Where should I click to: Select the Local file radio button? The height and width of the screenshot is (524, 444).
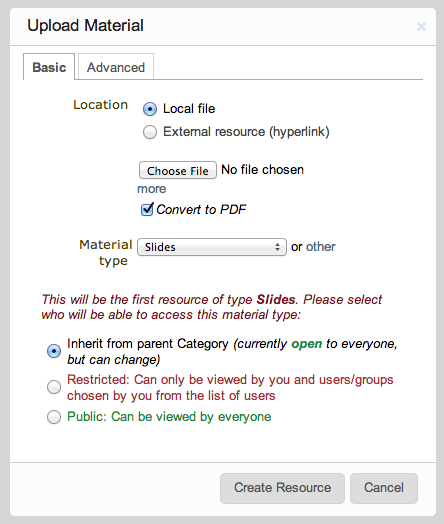pos(150,109)
